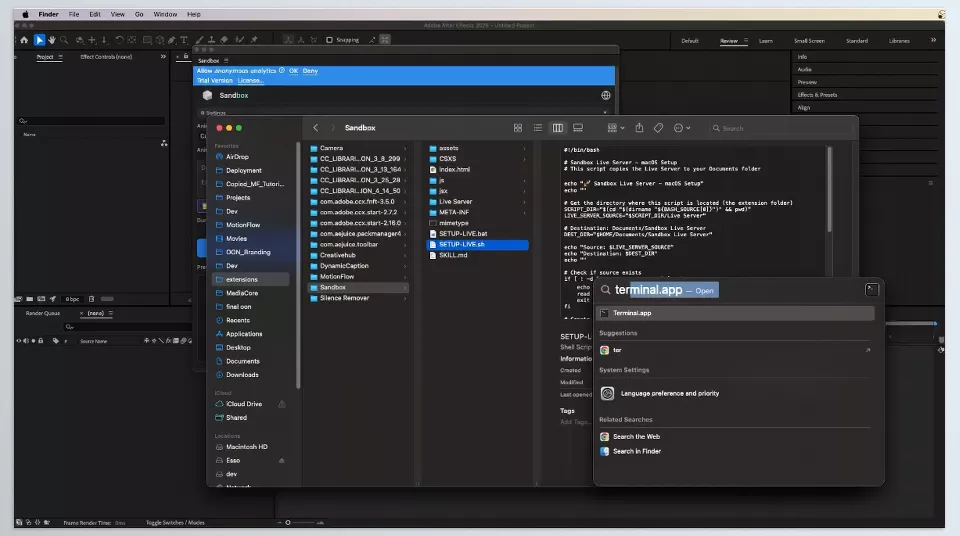
Task: Open the File menu
Action: point(73,14)
